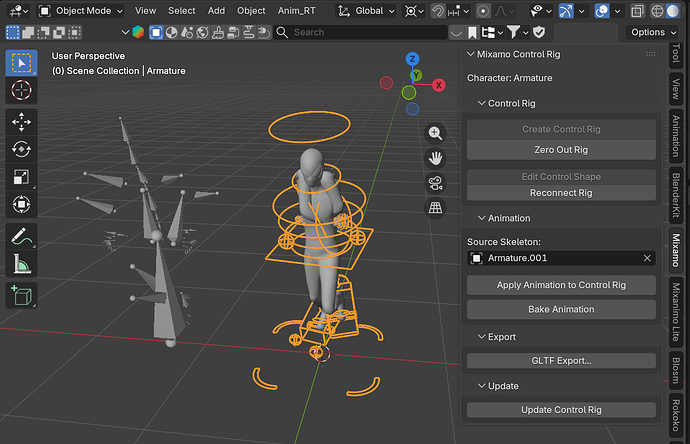Select the BlenderKit brush asset icon
This screenshot has width=690, height=444.
pos(218,32)
